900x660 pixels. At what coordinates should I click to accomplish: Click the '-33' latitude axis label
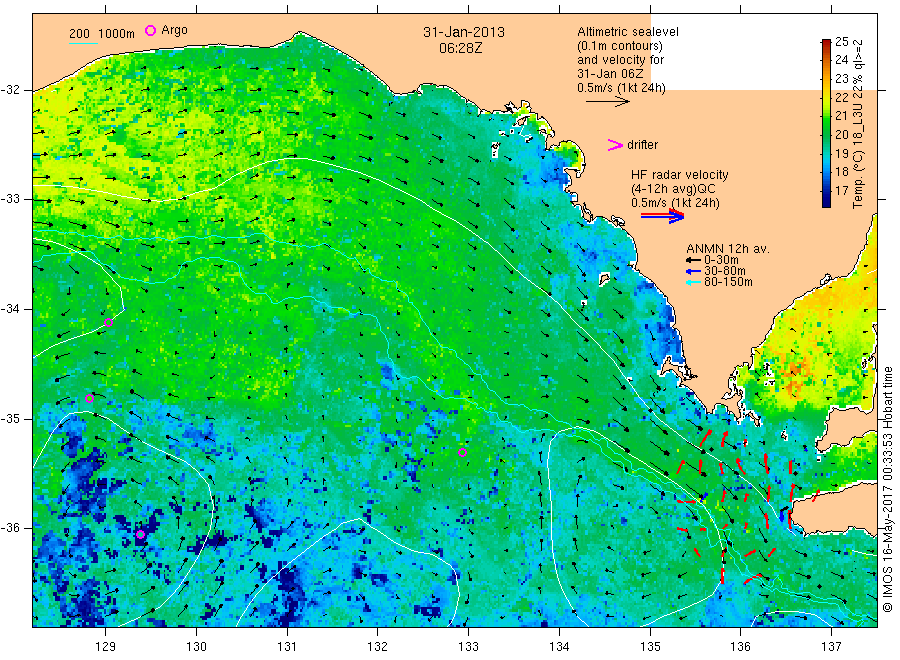(x=11, y=199)
